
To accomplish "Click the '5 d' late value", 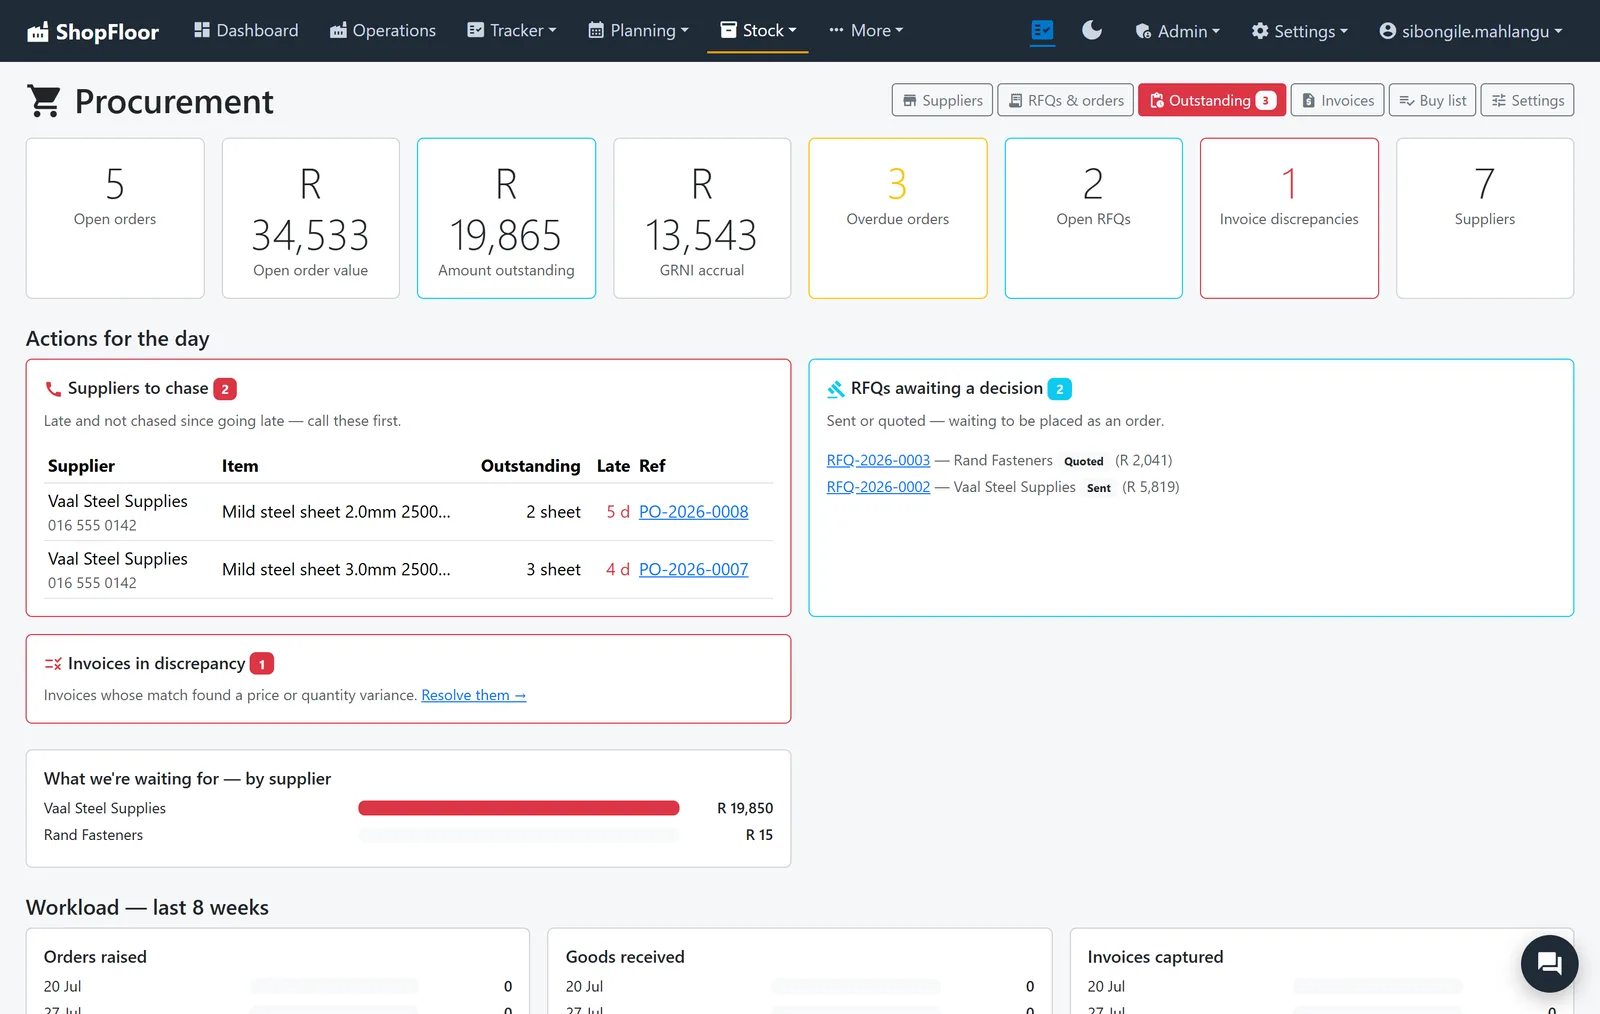I will click(618, 512).
